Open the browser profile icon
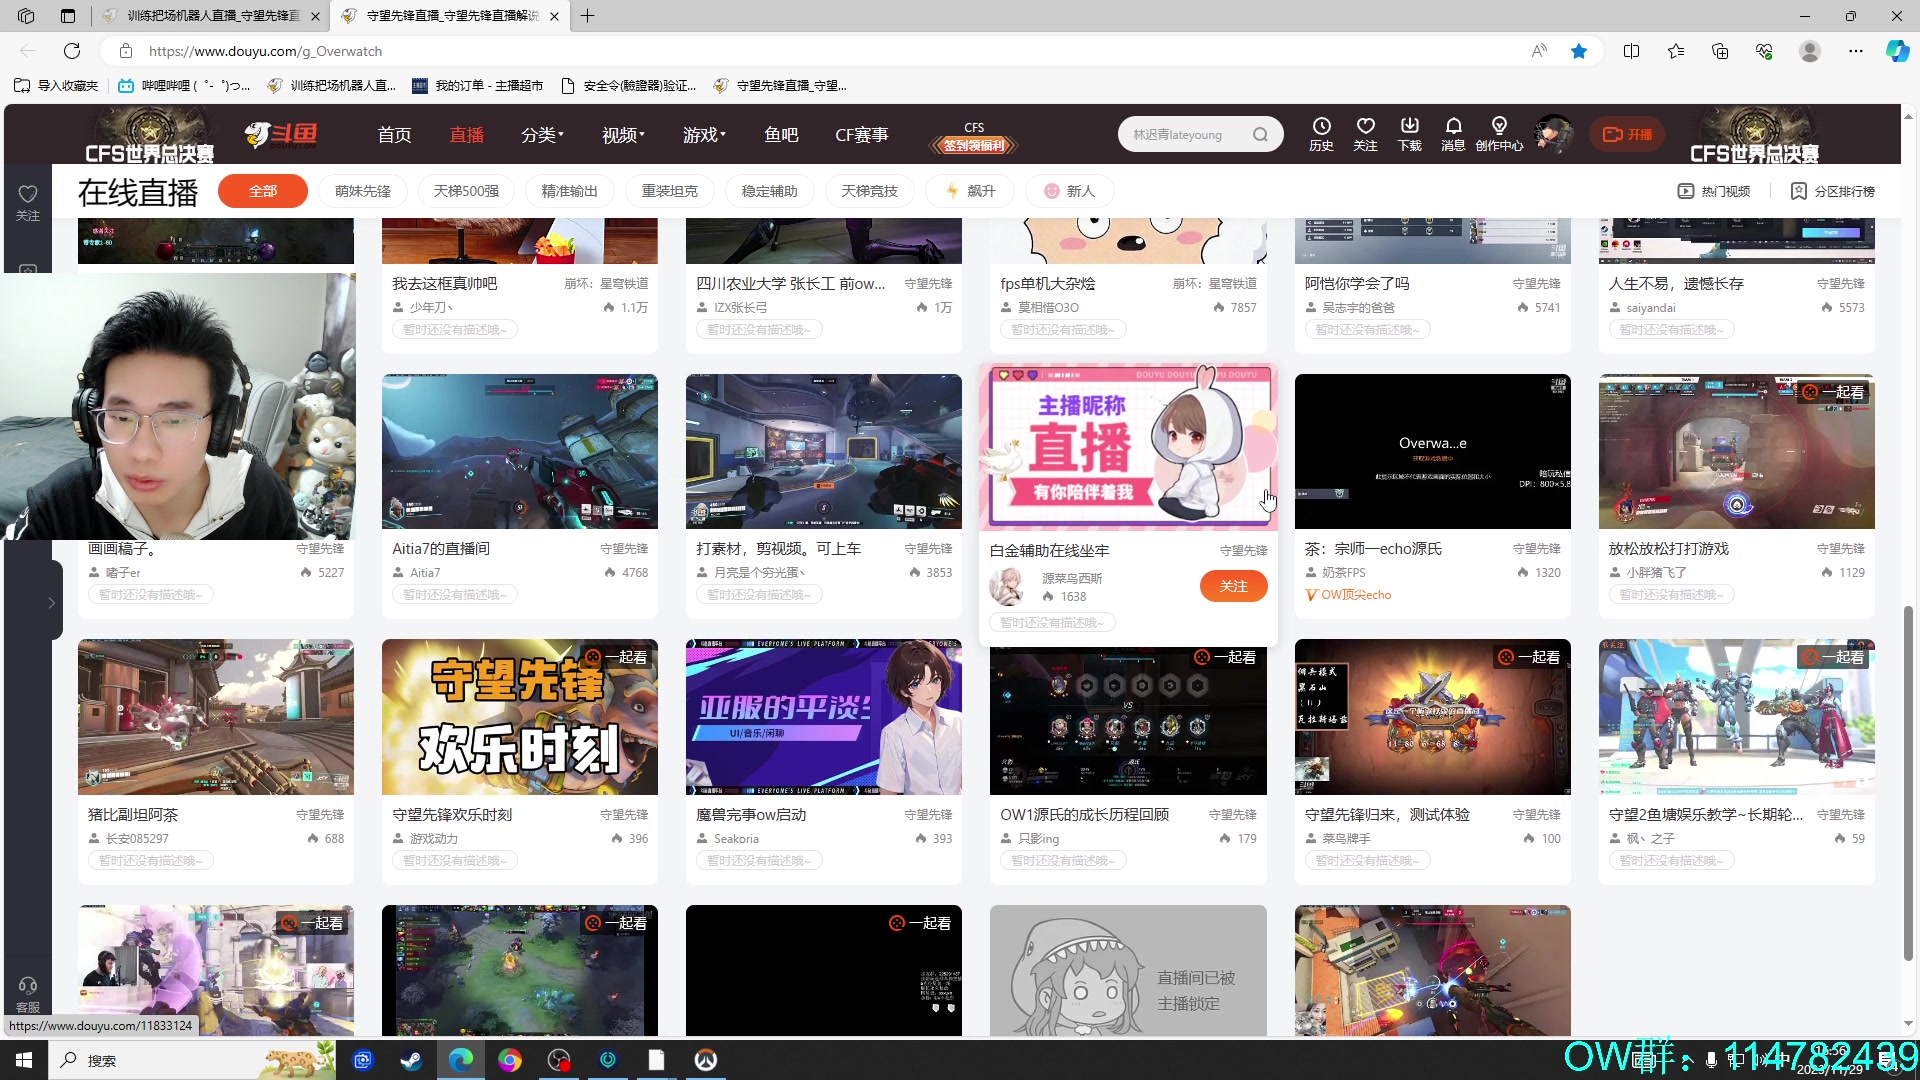The width and height of the screenshot is (1920, 1080). 1809,51
